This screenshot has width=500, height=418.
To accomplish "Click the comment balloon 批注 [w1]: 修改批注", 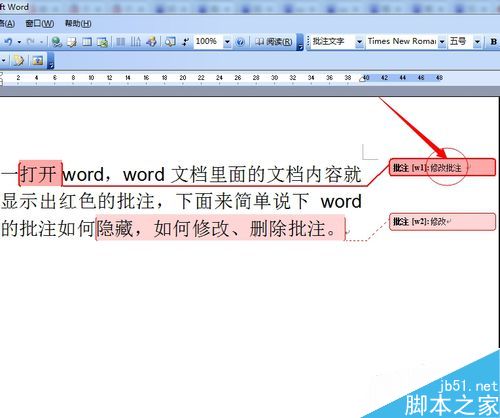I will coord(443,167).
